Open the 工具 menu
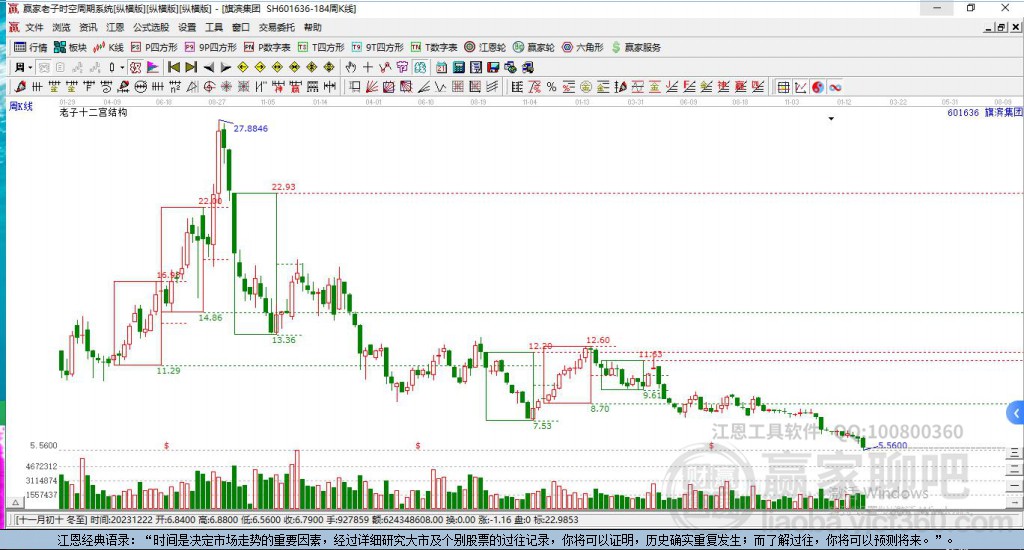 pyautogui.click(x=214, y=27)
